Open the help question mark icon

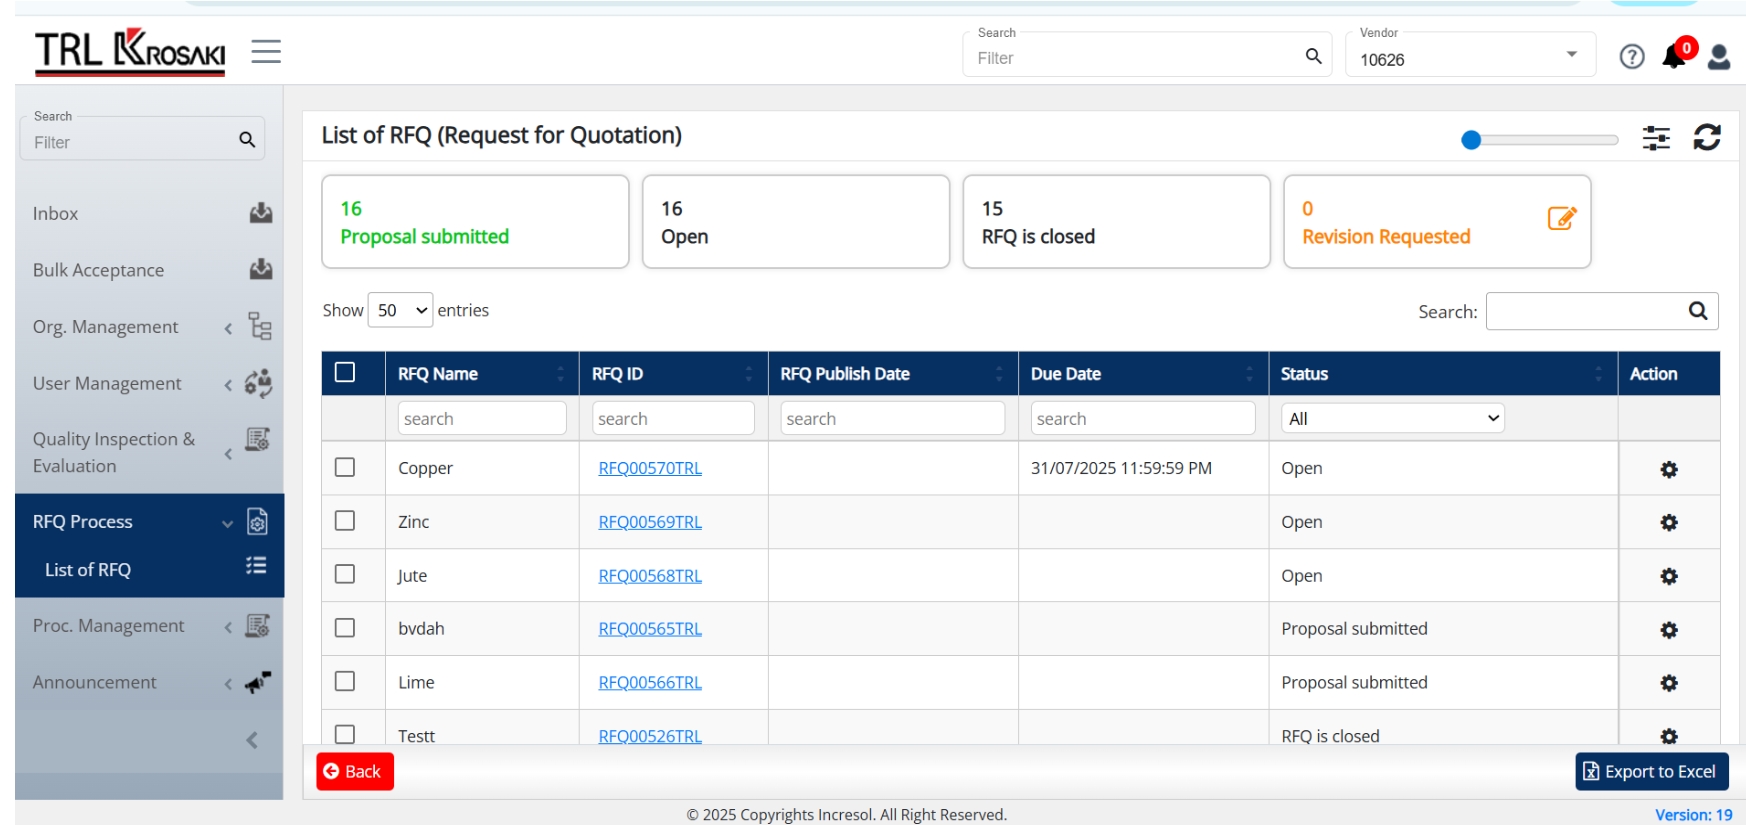[1632, 57]
